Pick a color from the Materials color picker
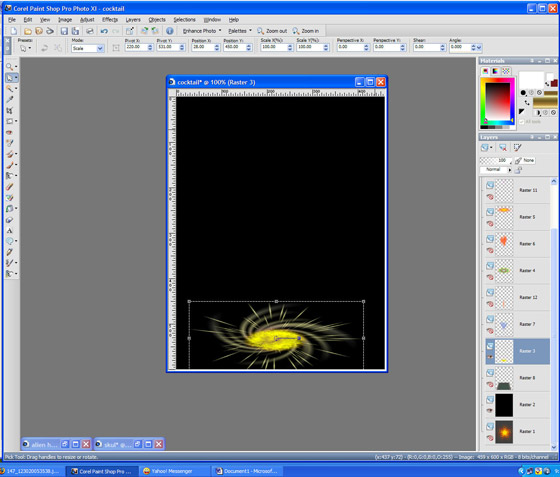Screen dimensions: 560x477 [497, 102]
